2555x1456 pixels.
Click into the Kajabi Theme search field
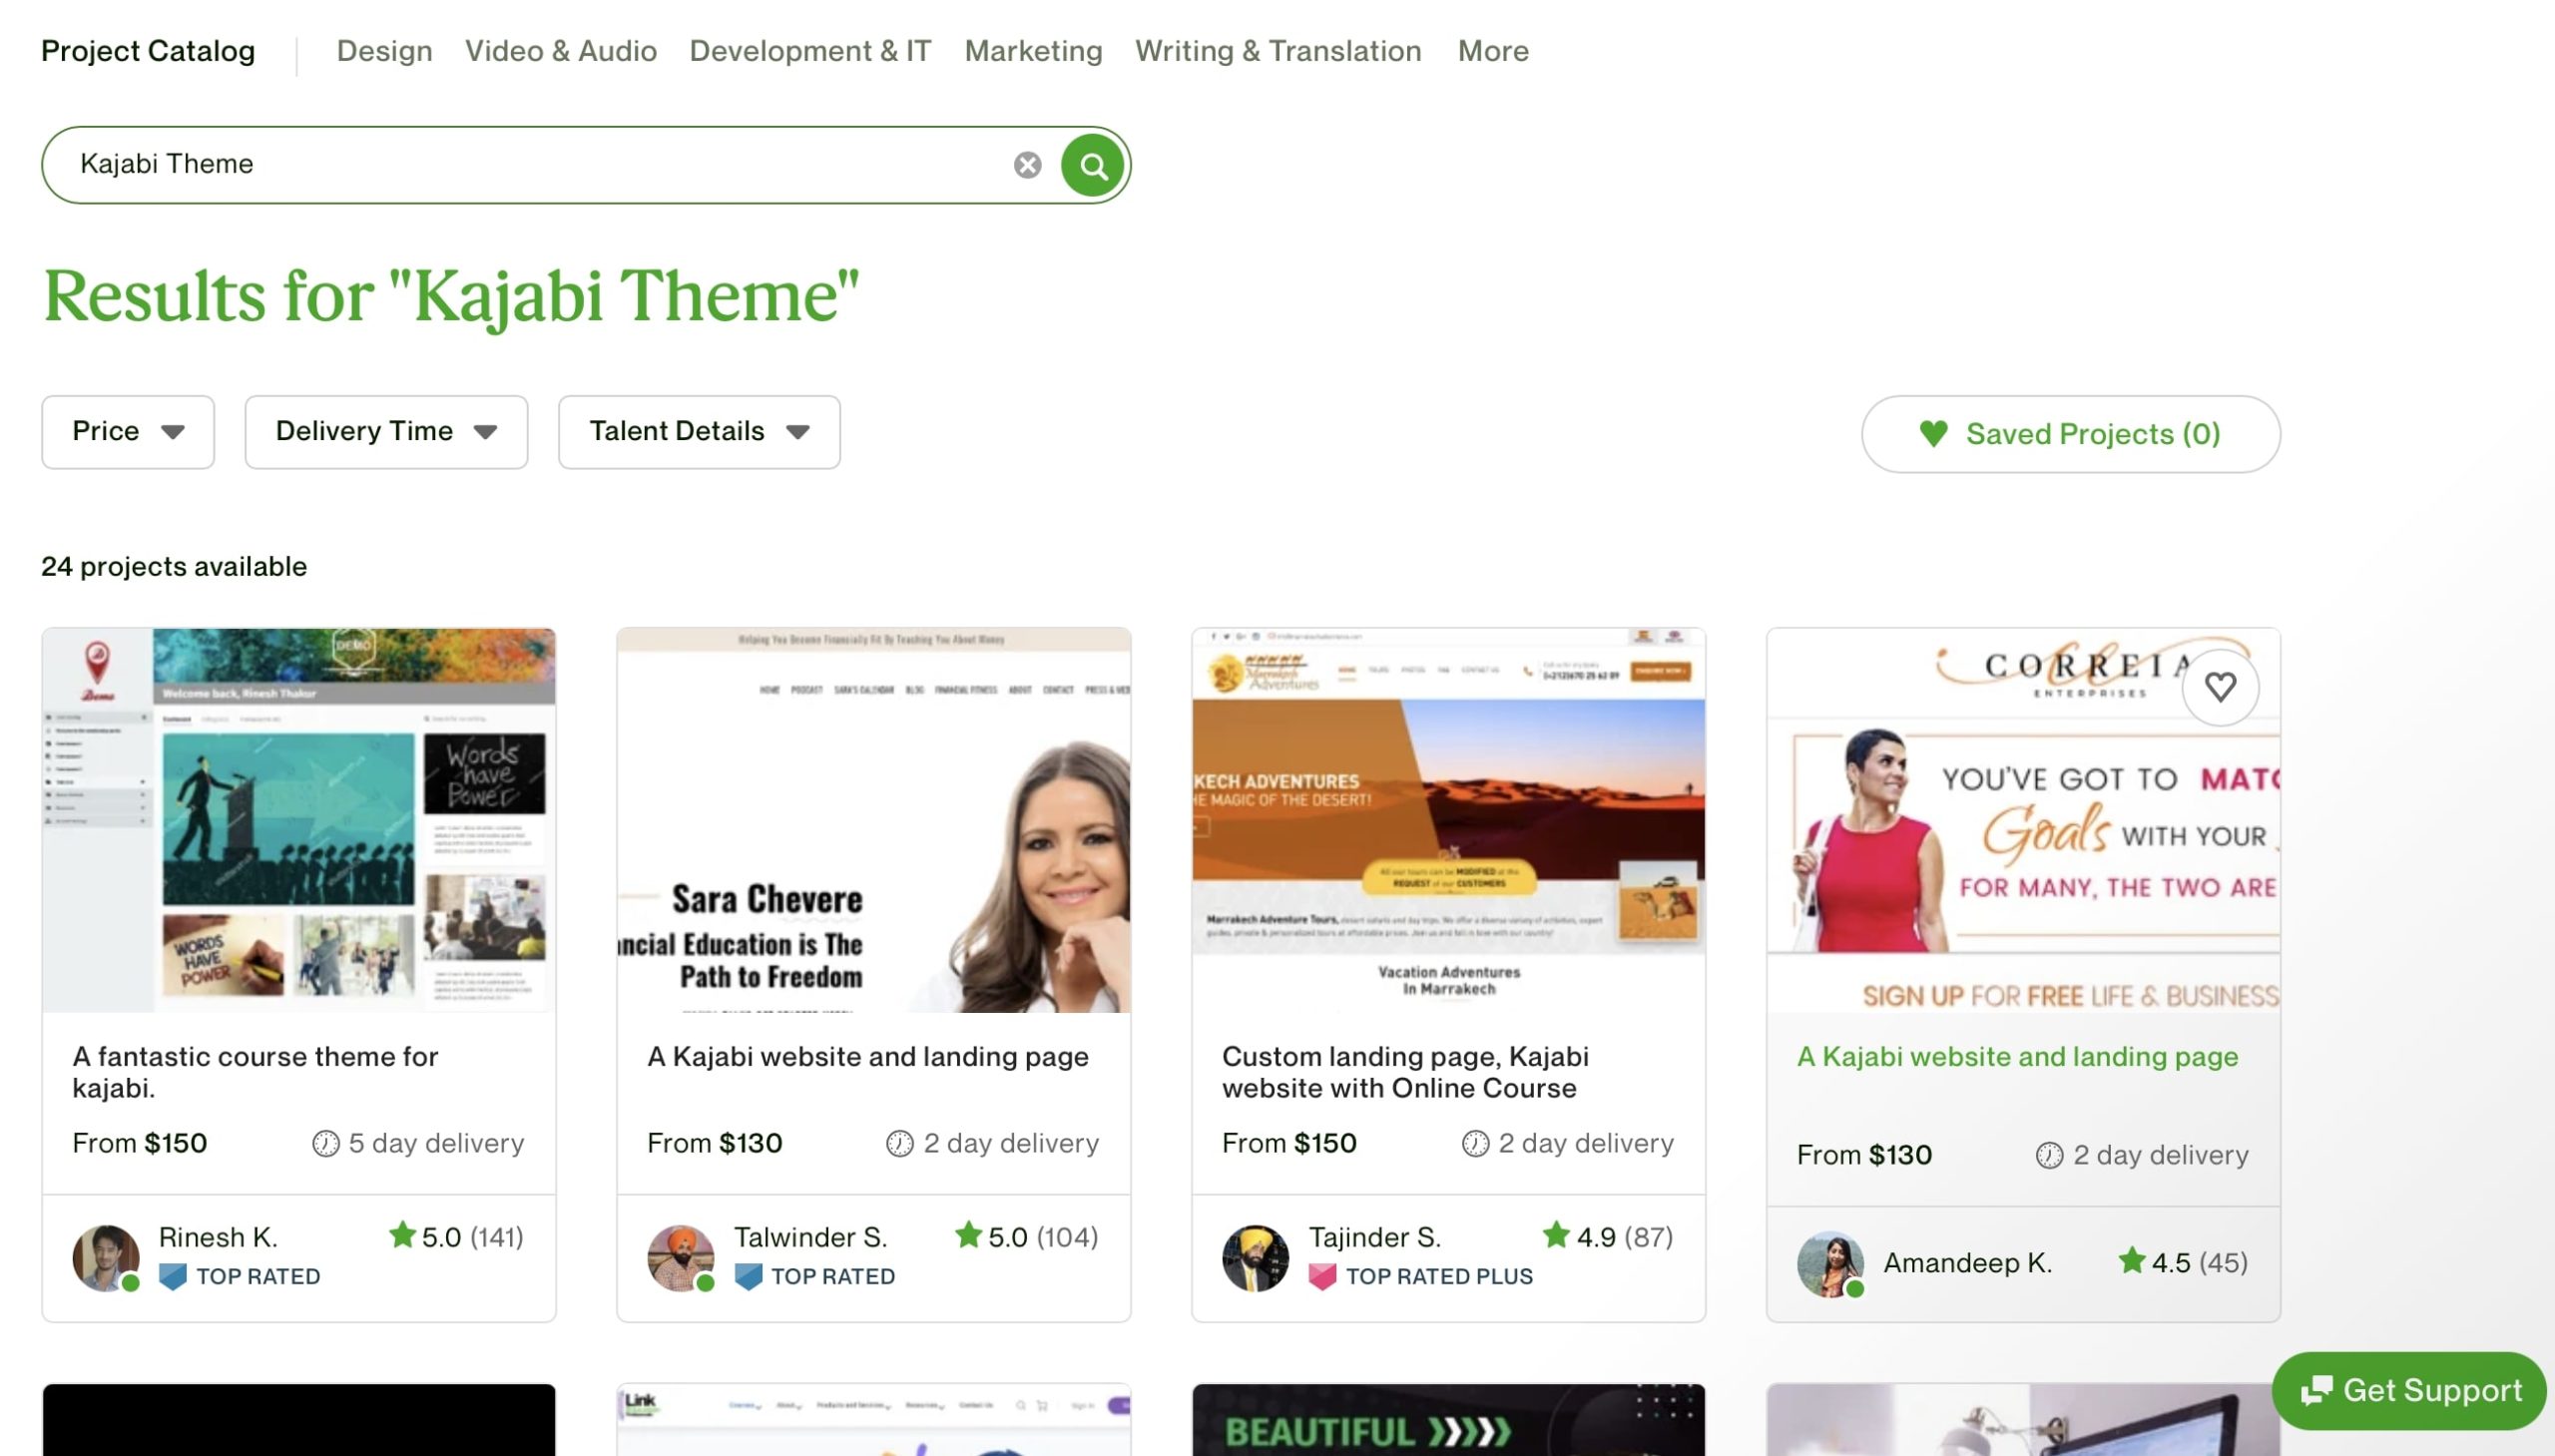point(540,165)
